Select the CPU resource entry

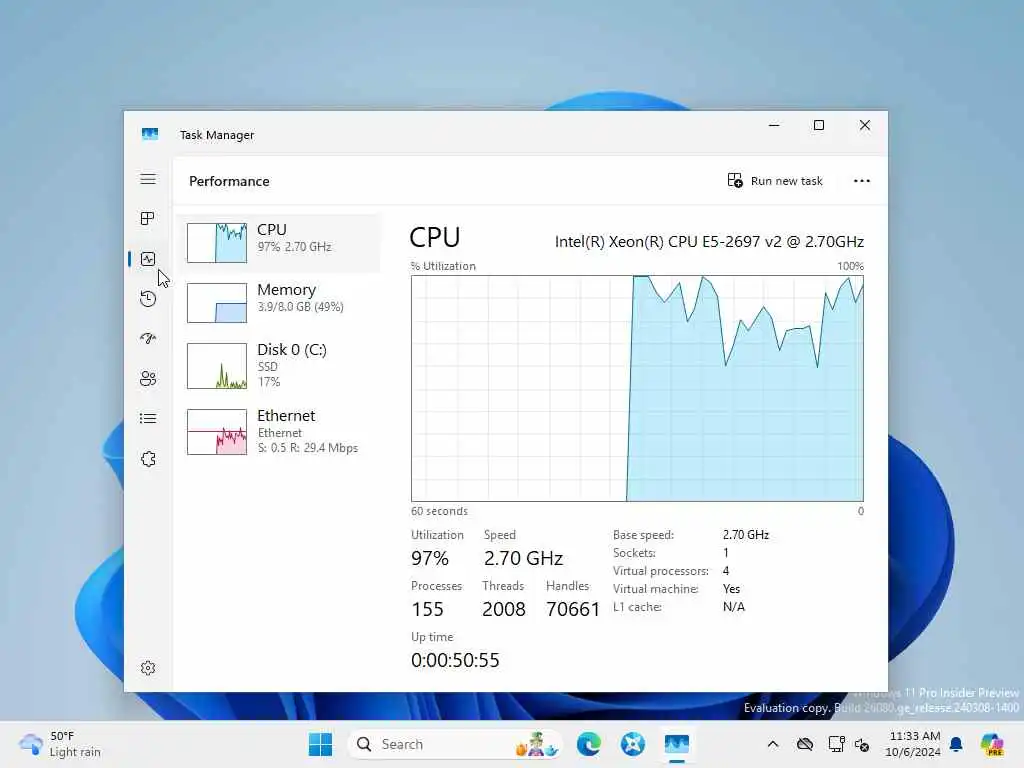[x=278, y=242]
